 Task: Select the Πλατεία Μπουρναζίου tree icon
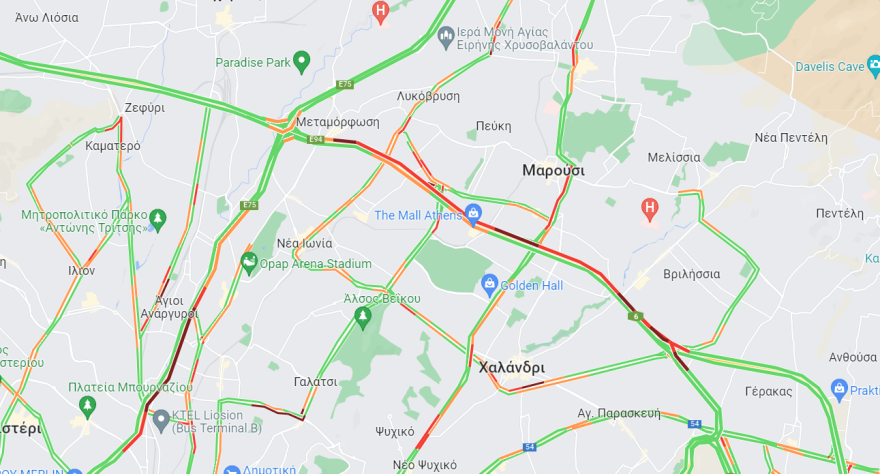click(87, 406)
